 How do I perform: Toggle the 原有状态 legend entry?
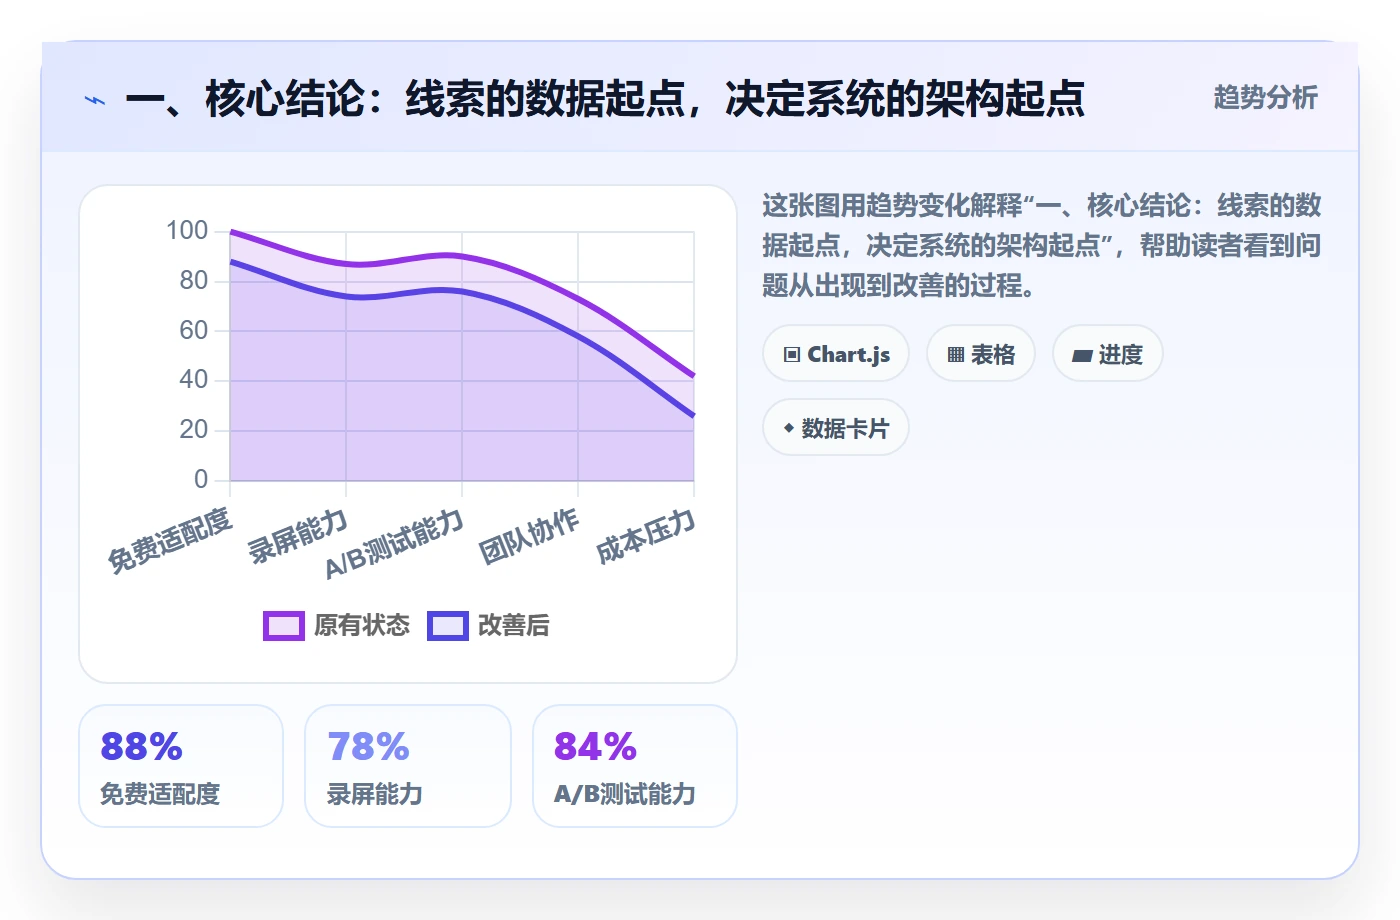[x=336, y=626]
